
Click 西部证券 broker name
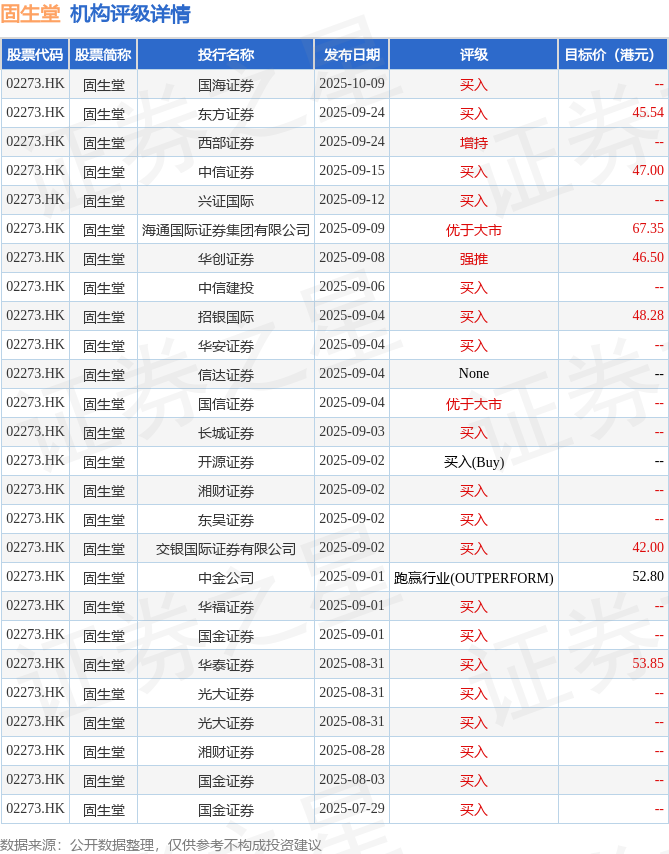coord(226,143)
